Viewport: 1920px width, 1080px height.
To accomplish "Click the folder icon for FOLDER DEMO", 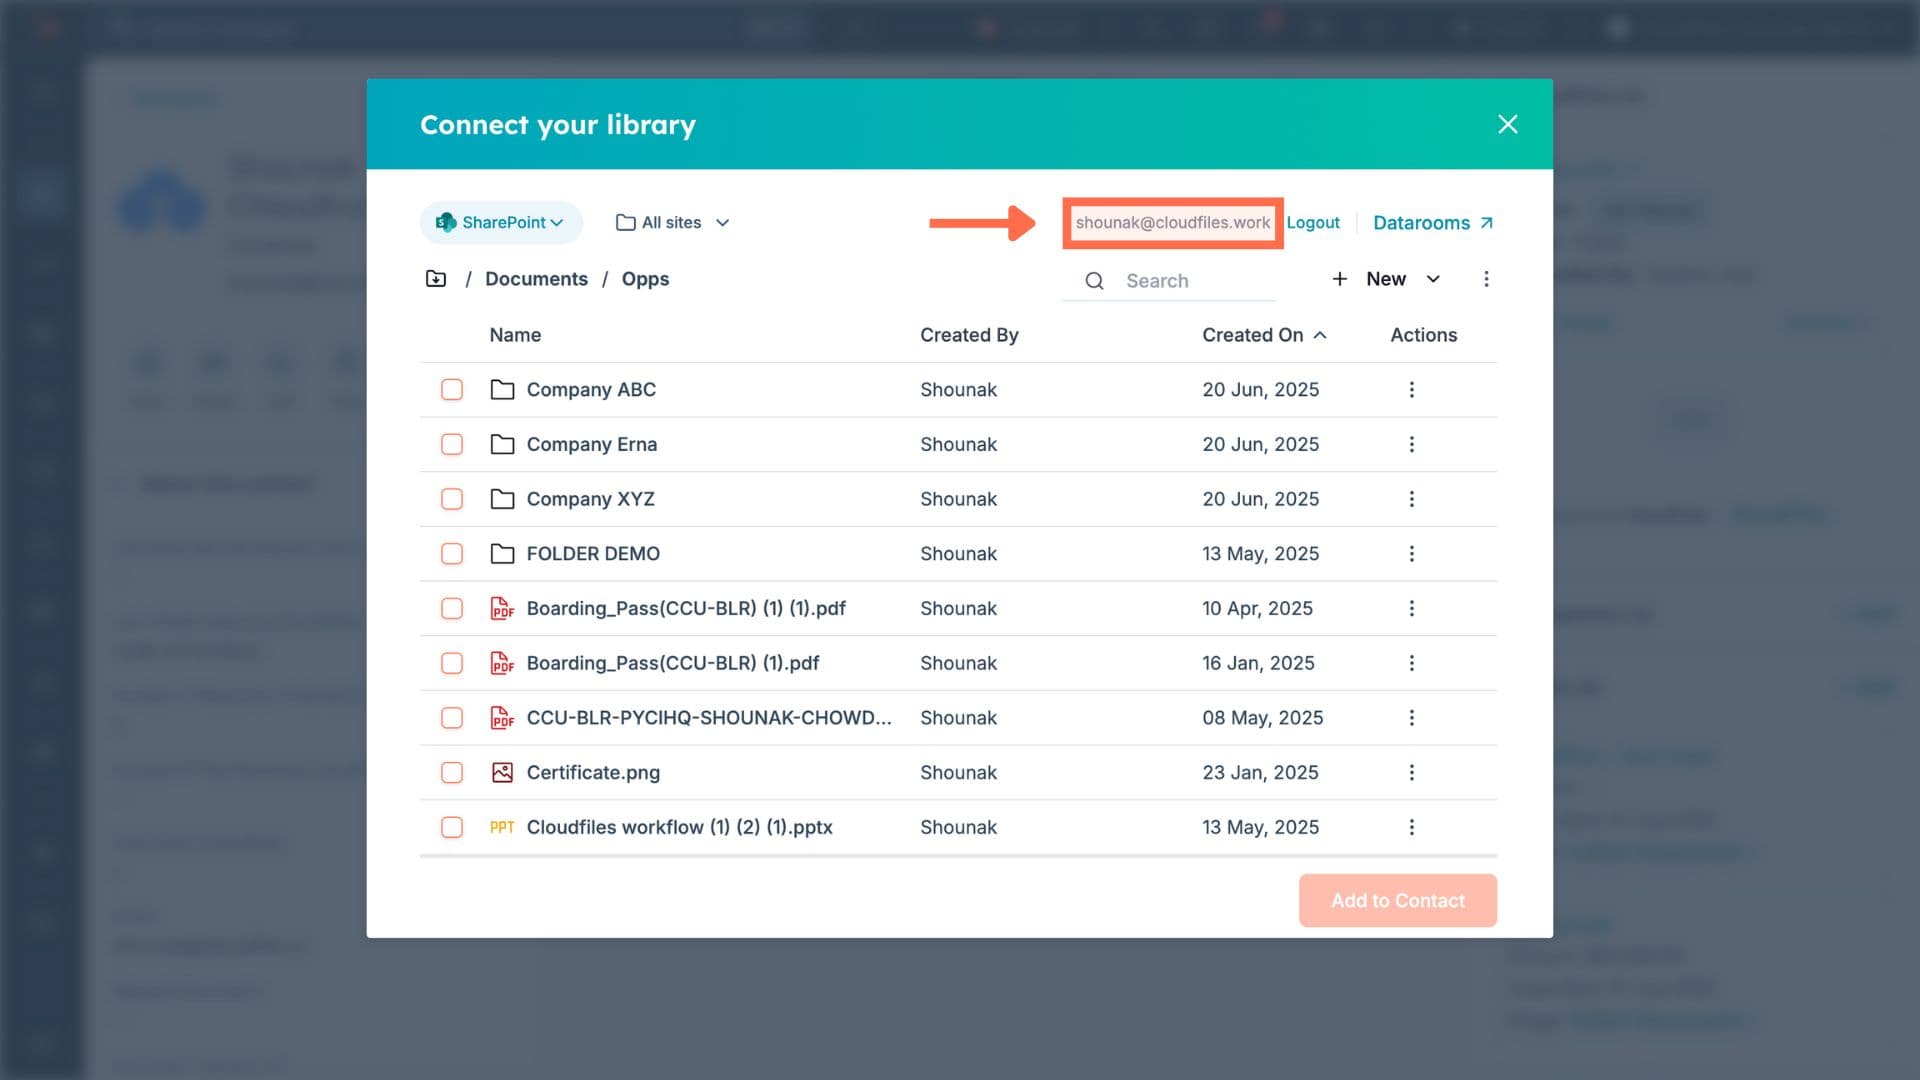I will click(x=504, y=553).
